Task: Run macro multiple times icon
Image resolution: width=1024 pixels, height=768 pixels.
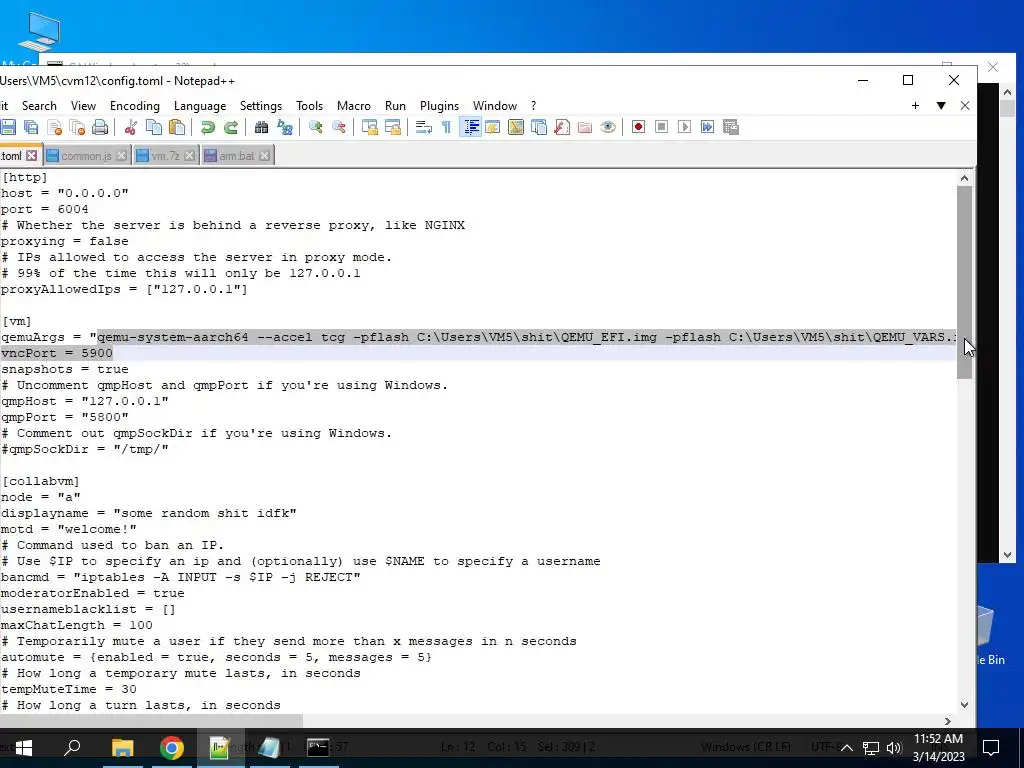Action: point(707,127)
